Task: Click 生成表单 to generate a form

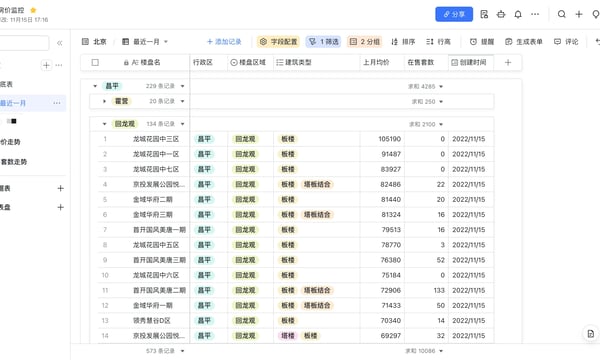Action: coord(524,42)
